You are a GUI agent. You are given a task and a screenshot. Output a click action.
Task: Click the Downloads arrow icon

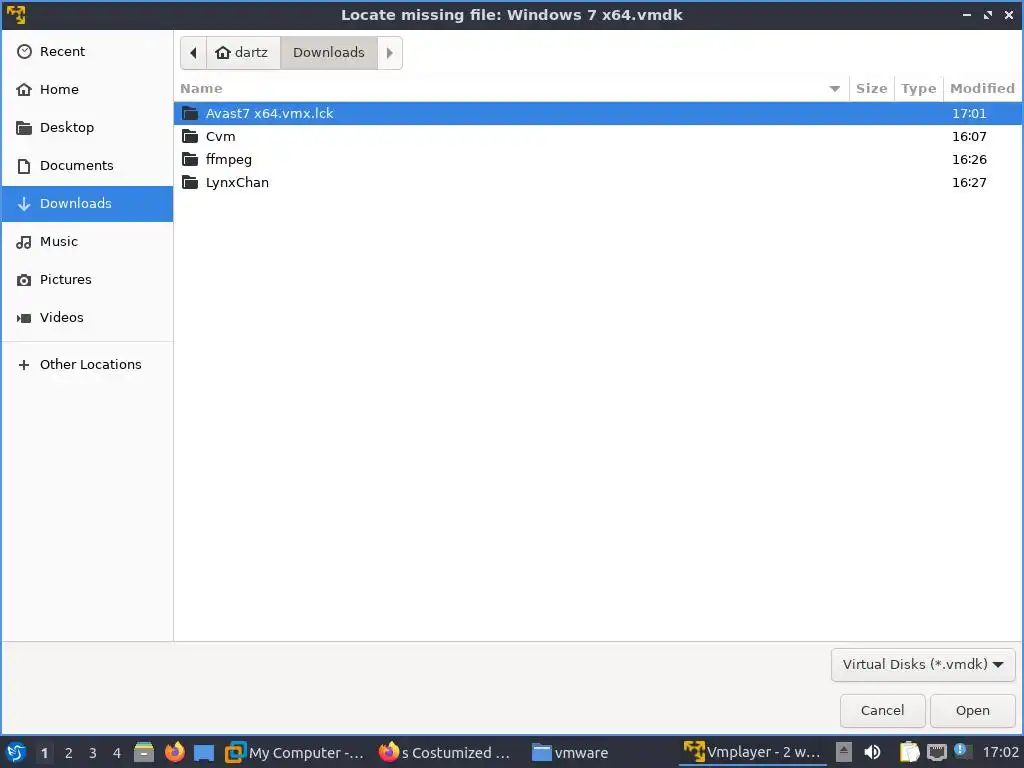coord(24,204)
